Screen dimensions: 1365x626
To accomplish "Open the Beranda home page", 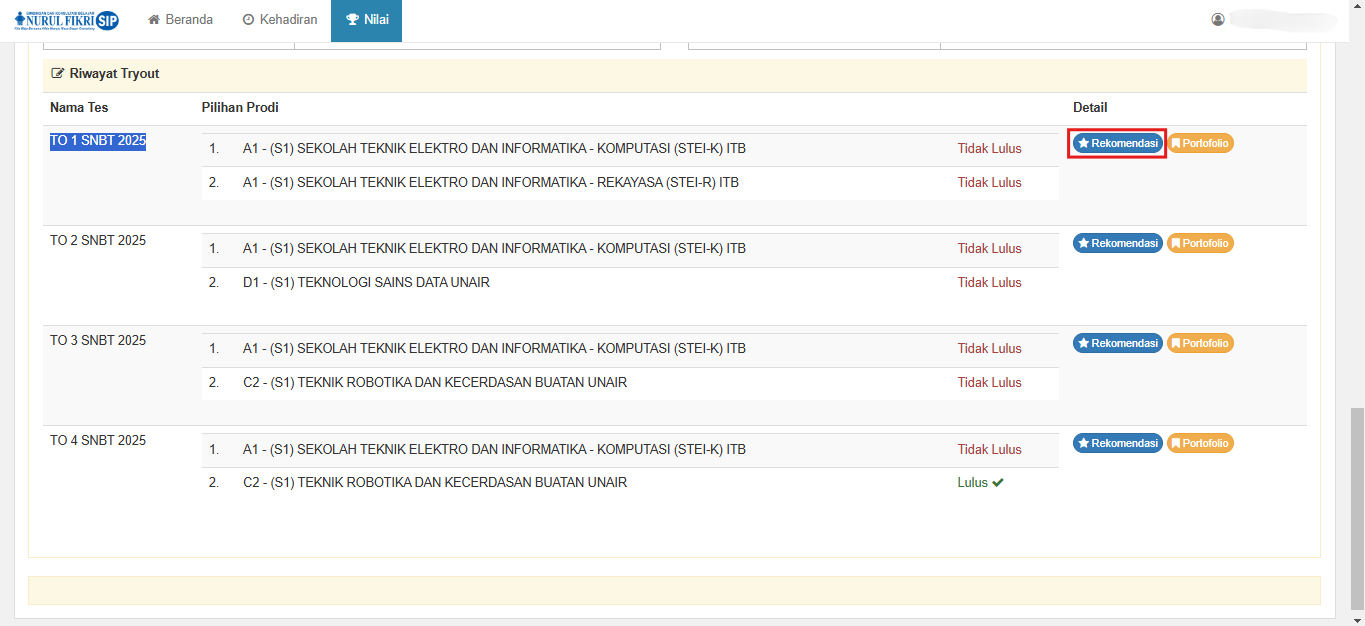I will pos(180,20).
